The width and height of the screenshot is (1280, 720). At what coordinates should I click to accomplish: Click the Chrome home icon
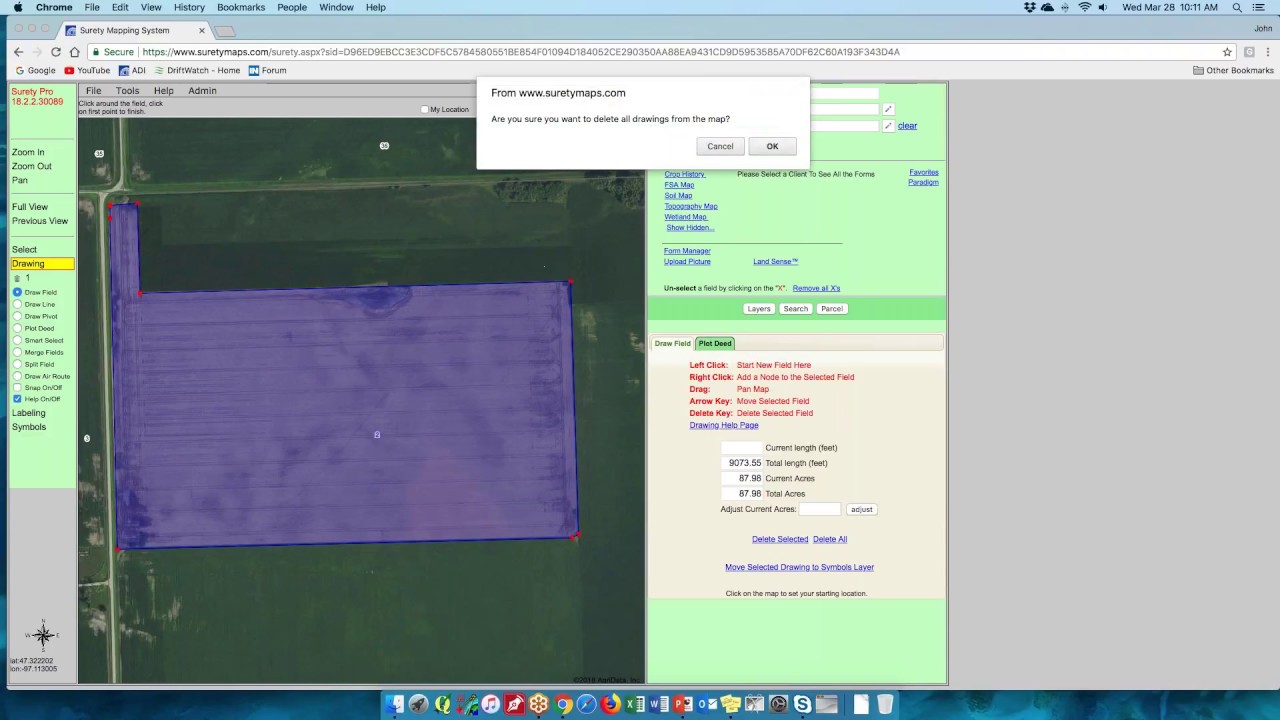74,52
